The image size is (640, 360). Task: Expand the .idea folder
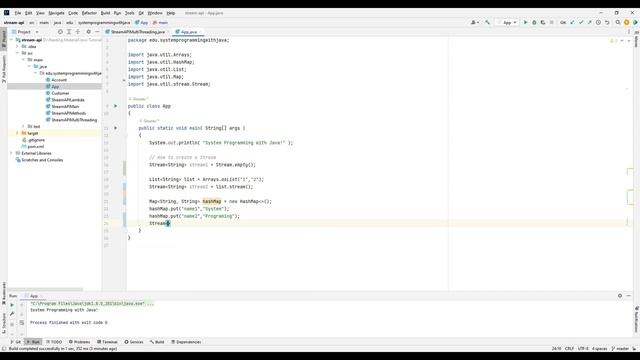(18, 47)
